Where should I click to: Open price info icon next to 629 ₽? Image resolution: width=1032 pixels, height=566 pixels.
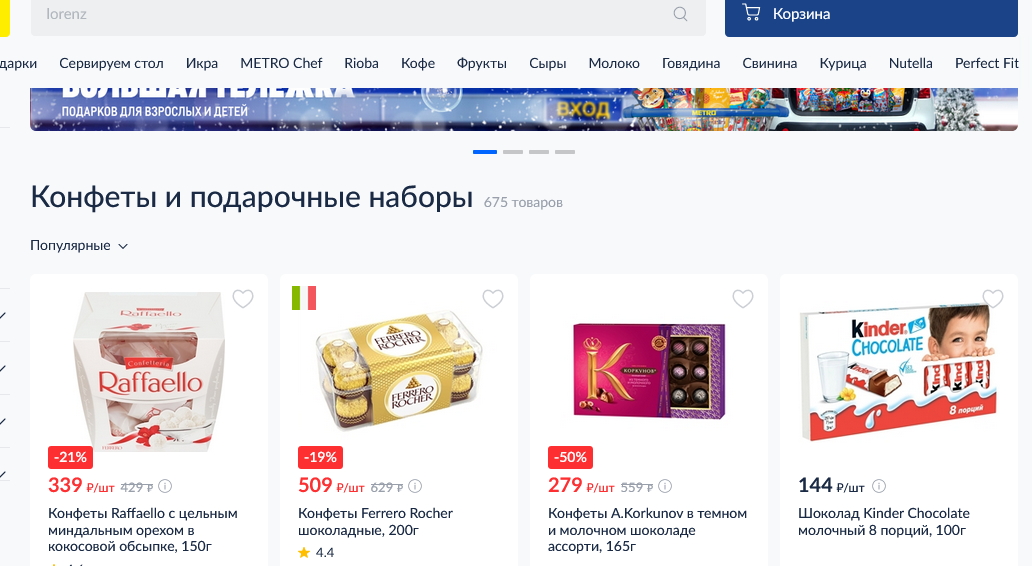coord(415,486)
